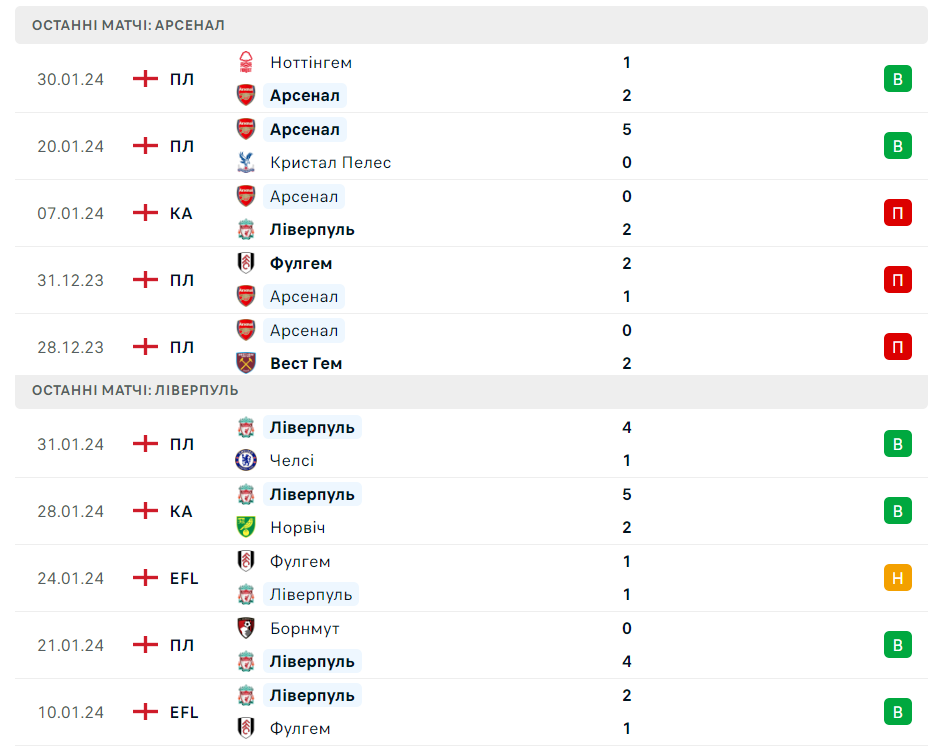Open the Челсі team link
Screen dimensions: 938x748
(x=292, y=460)
